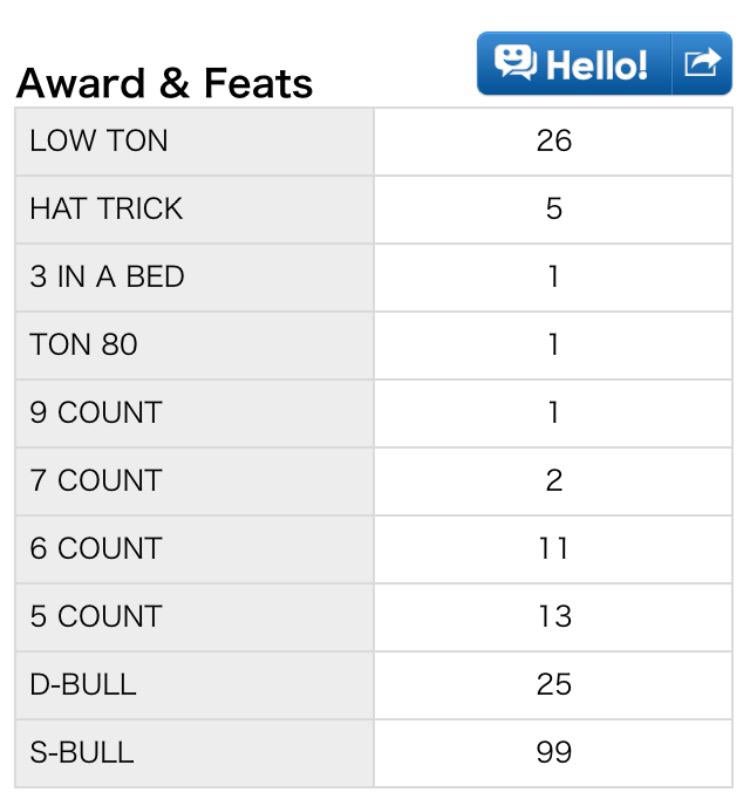Viewport: 750px width, 797px height.
Task: Click the 5 COUNT value 13
Action: [x=553, y=617]
